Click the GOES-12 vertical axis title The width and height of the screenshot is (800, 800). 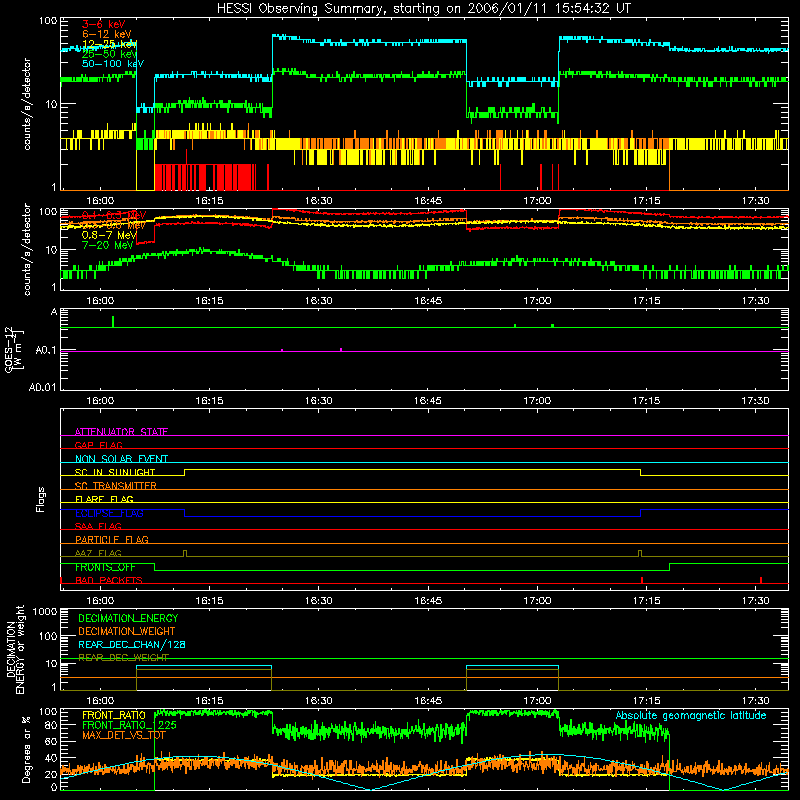[x=14, y=350]
